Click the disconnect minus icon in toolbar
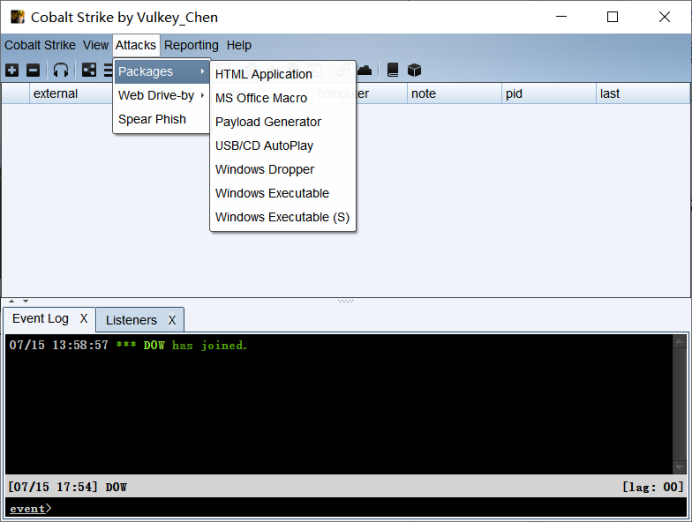 coord(33,70)
